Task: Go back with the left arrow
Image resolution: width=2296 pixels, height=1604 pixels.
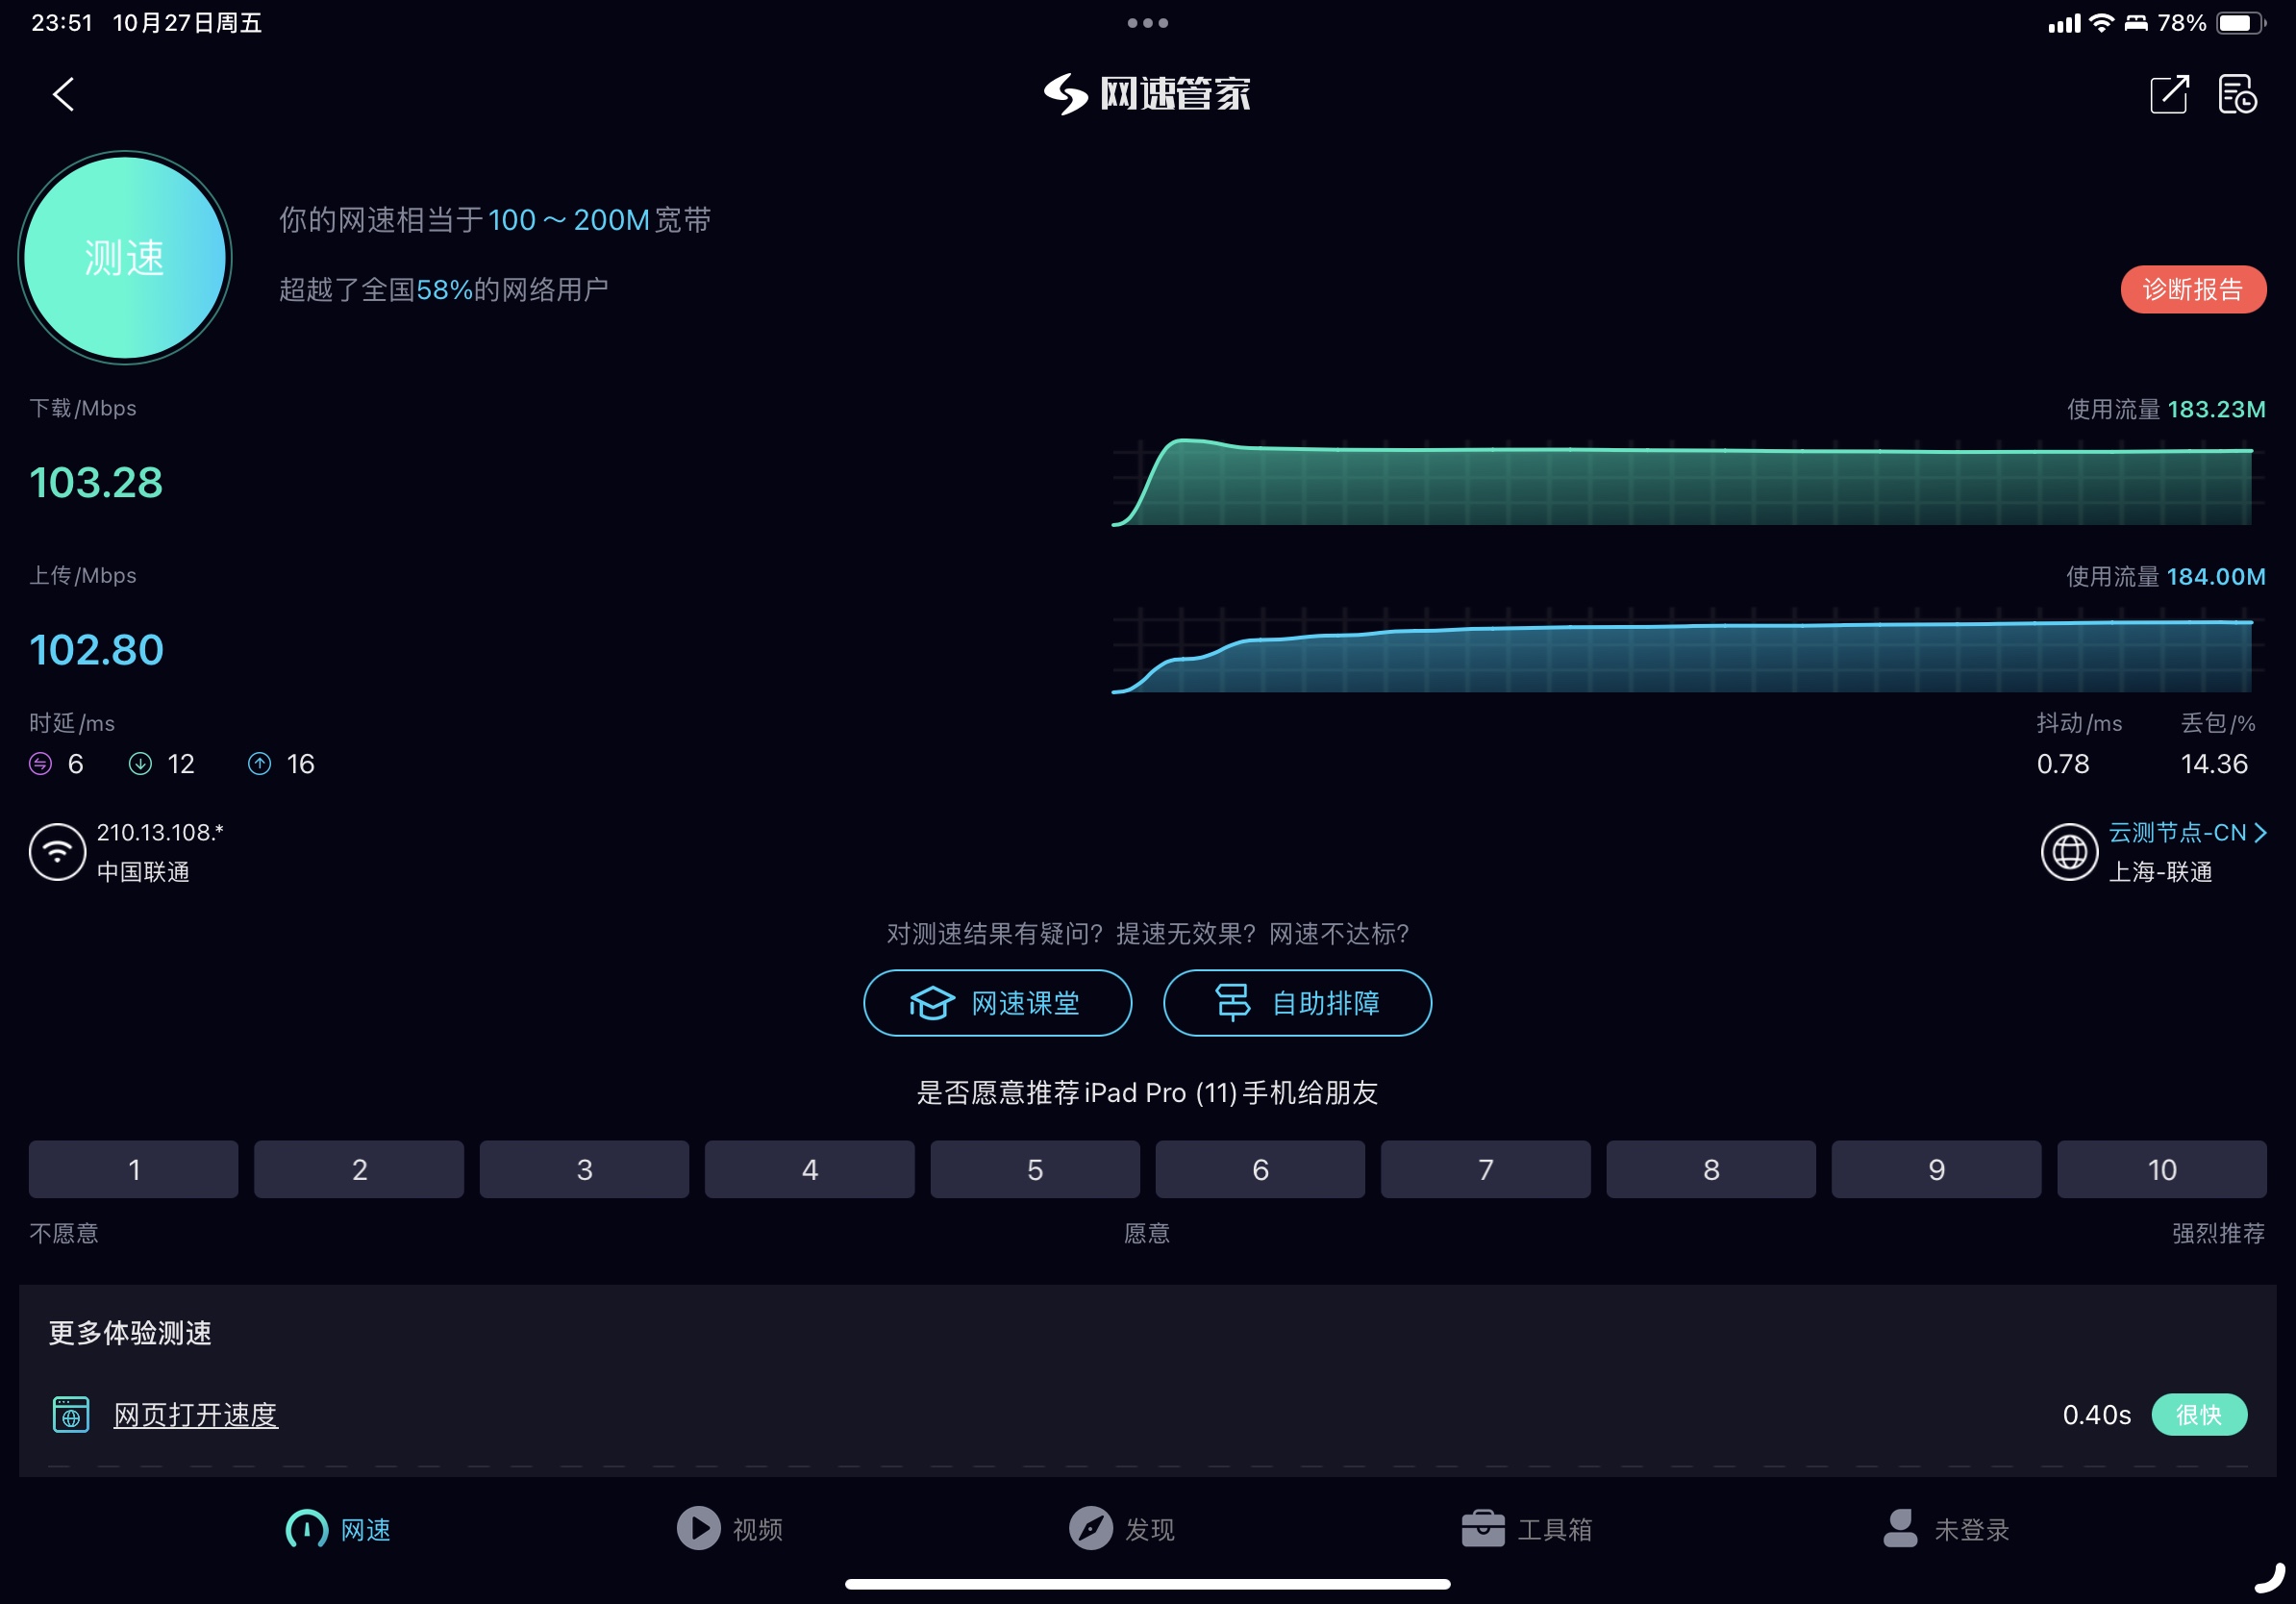Action: pos(63,95)
